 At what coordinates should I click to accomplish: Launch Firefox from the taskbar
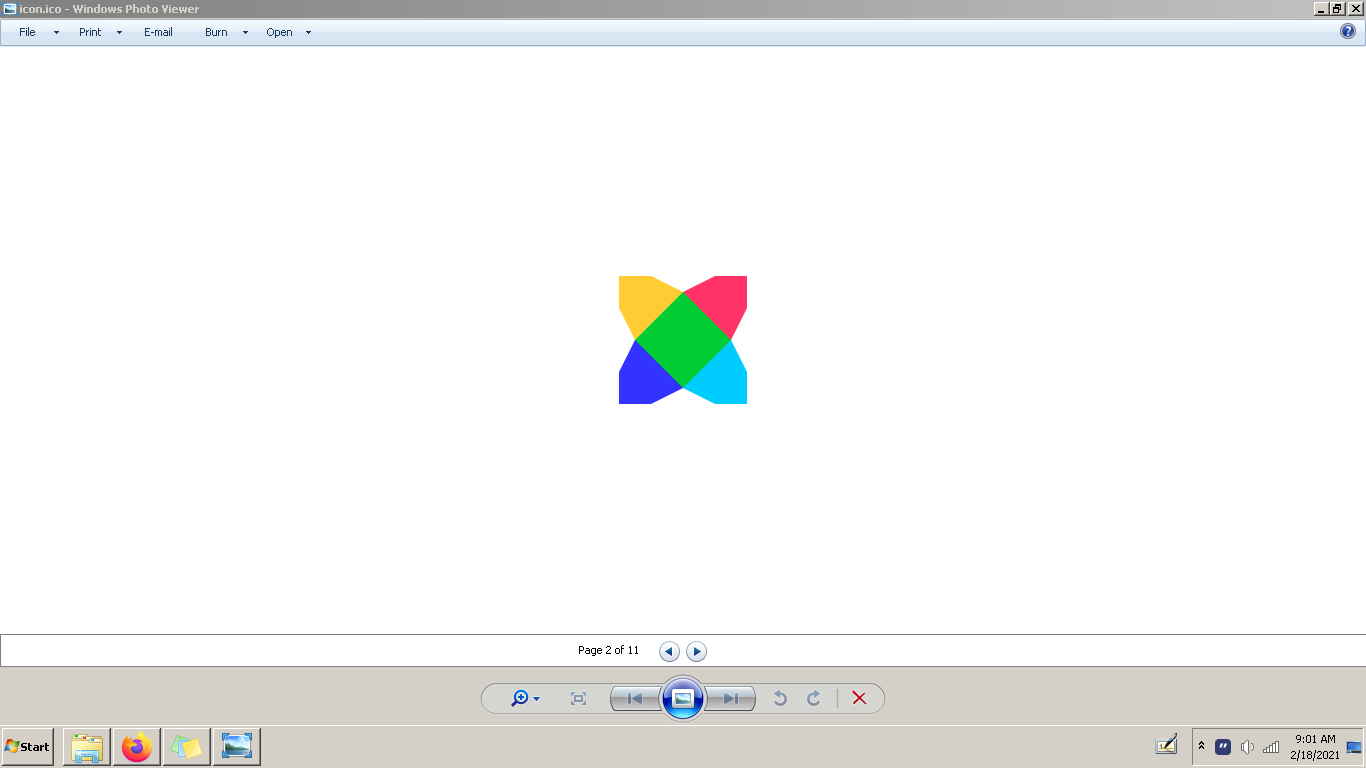(137, 746)
